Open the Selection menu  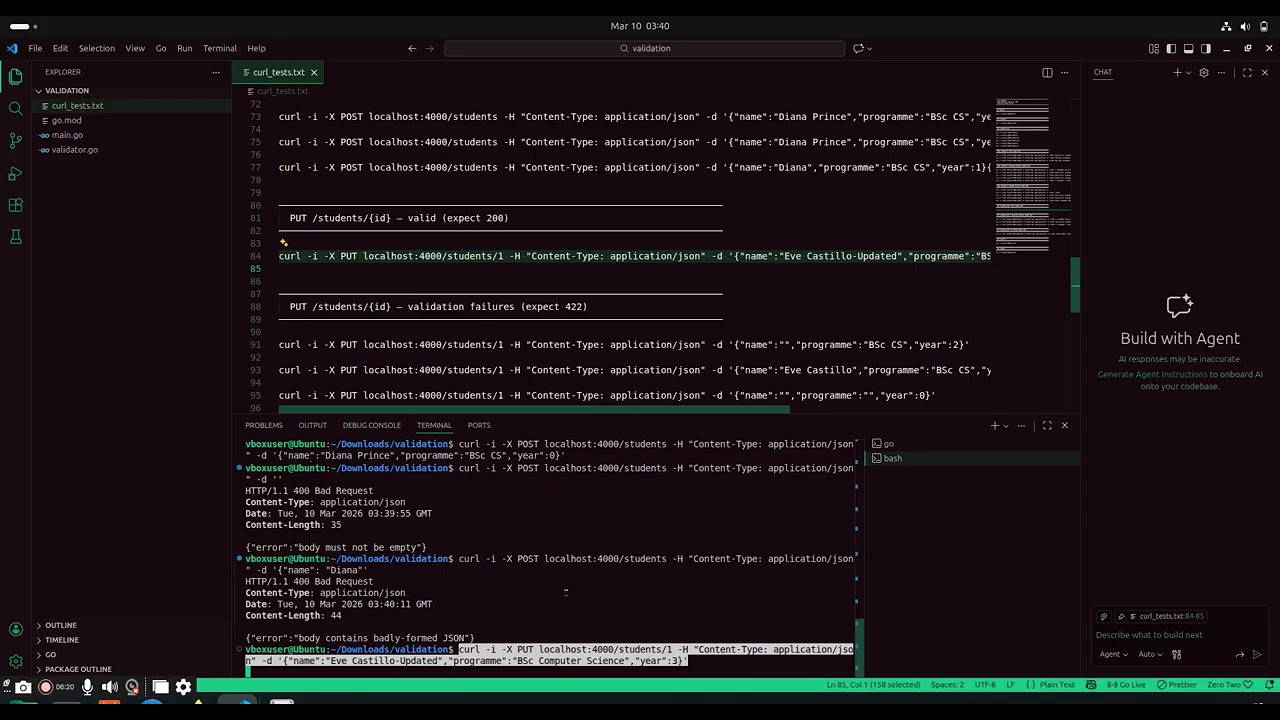pos(97,48)
